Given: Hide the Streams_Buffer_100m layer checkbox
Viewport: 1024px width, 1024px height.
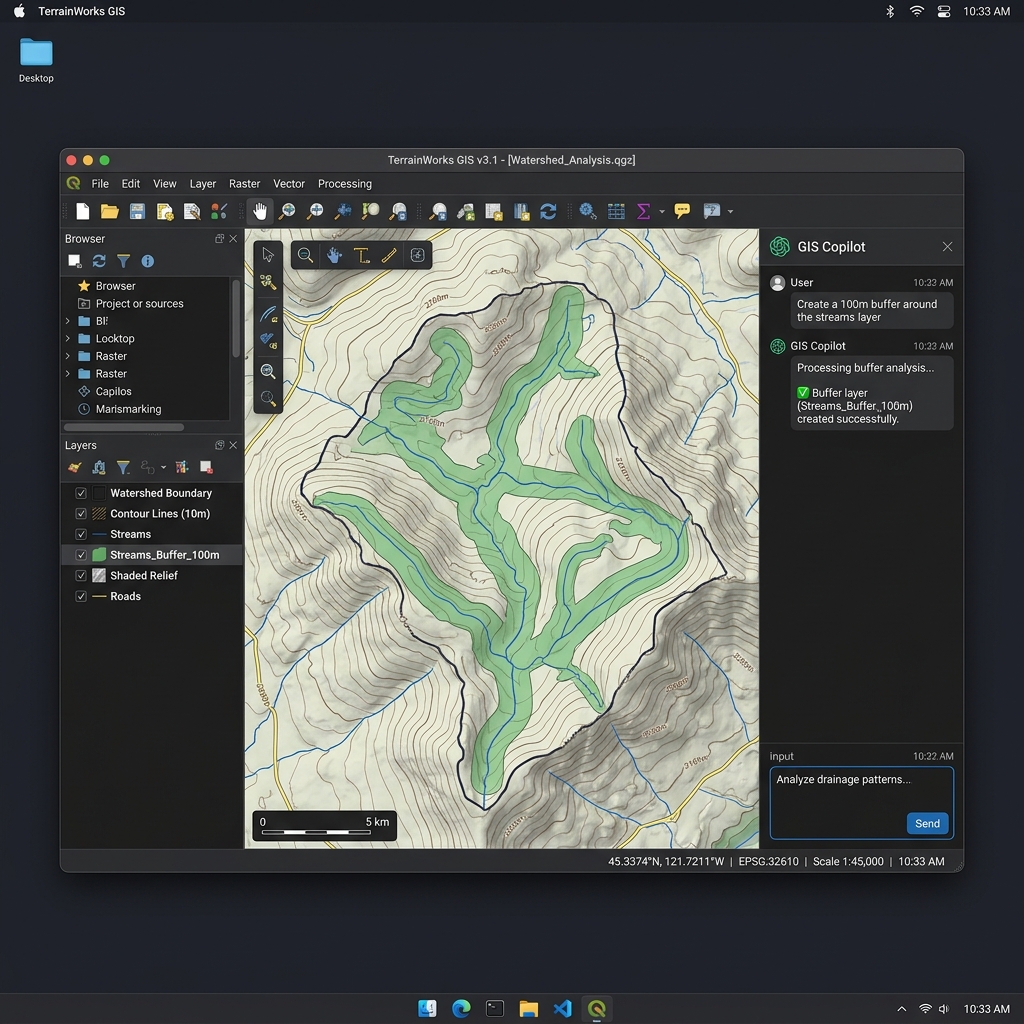Looking at the screenshot, I should coord(81,555).
